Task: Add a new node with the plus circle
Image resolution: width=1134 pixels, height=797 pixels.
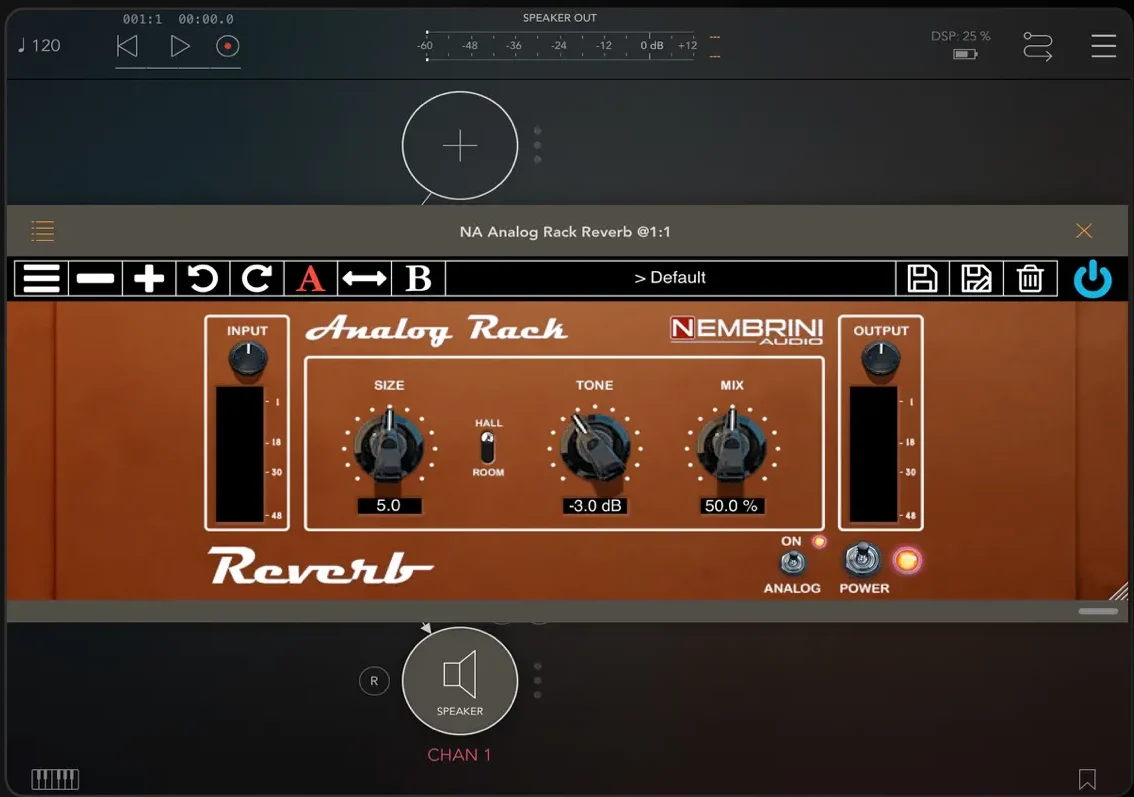Action: [x=460, y=145]
